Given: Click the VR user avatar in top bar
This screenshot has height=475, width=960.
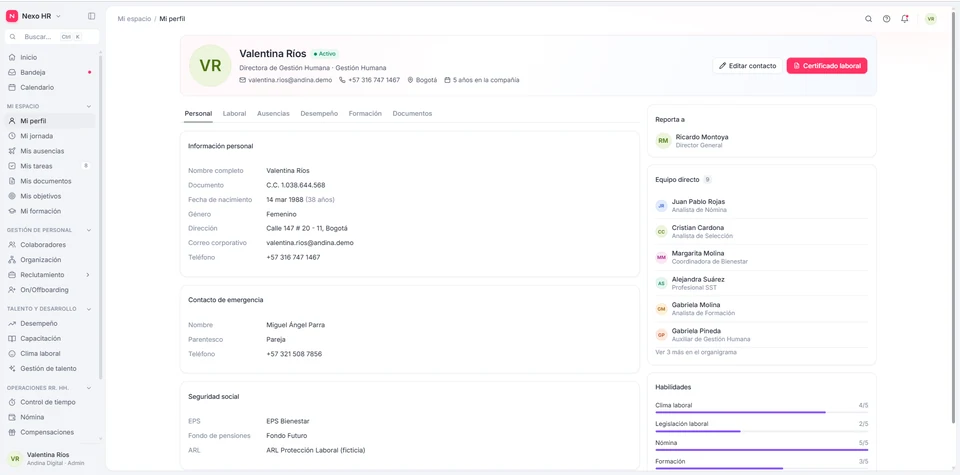Looking at the screenshot, I should tap(931, 19).
